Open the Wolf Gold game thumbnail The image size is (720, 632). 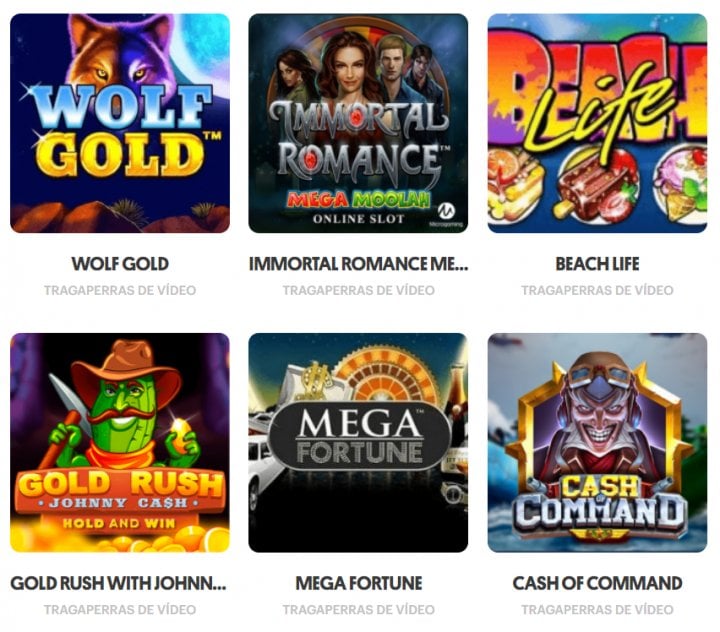(120, 123)
